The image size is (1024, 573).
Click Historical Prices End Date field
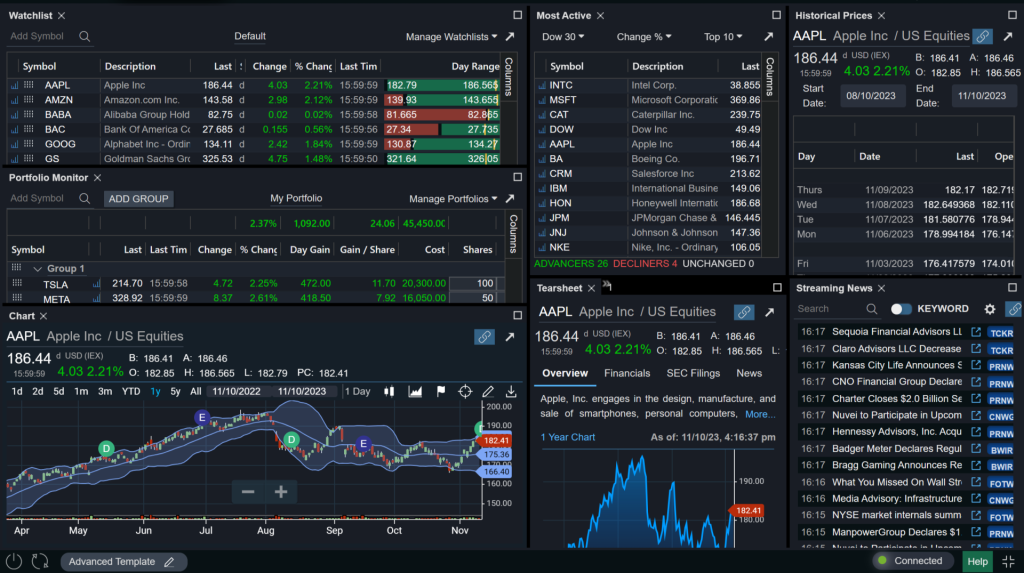tap(982, 95)
